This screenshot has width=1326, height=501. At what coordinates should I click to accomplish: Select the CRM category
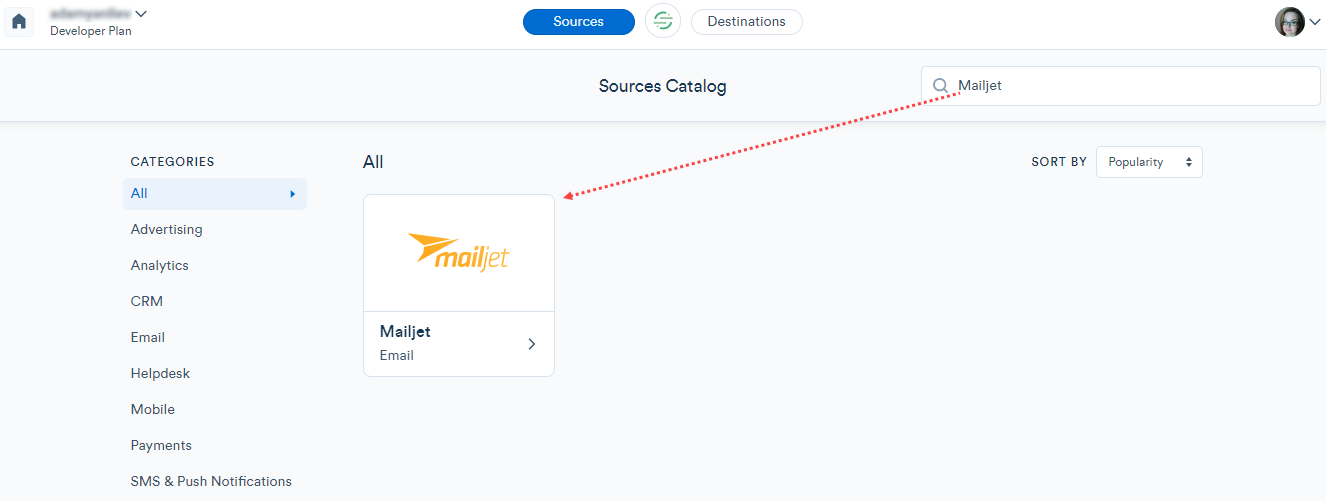(147, 302)
